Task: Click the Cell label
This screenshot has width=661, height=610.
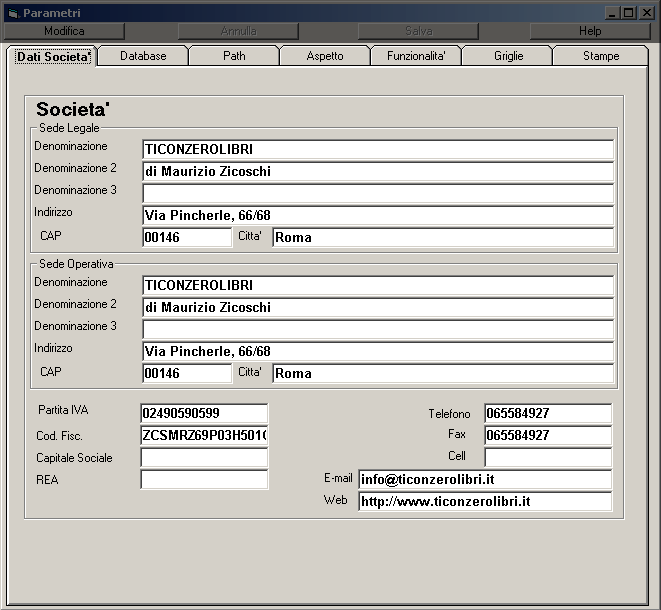Action: coord(457,456)
